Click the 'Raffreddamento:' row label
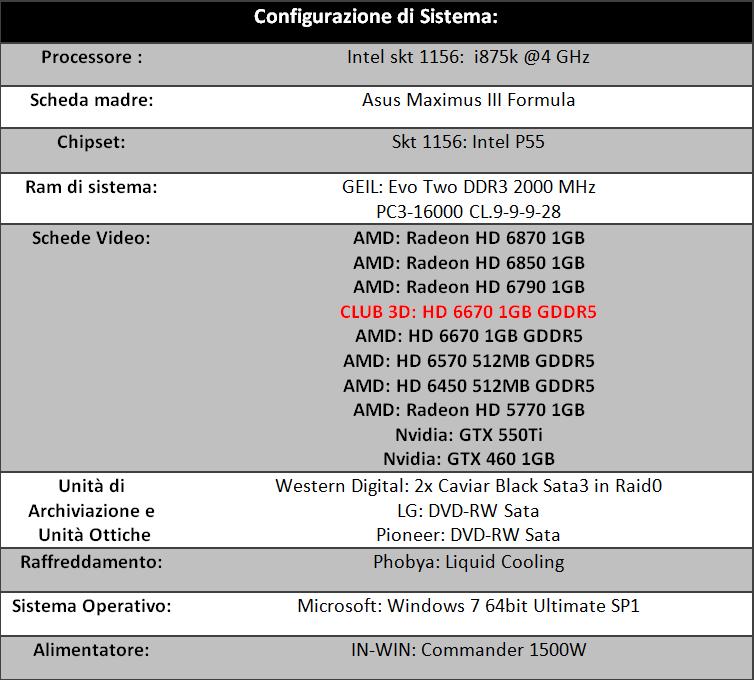 click(91, 562)
